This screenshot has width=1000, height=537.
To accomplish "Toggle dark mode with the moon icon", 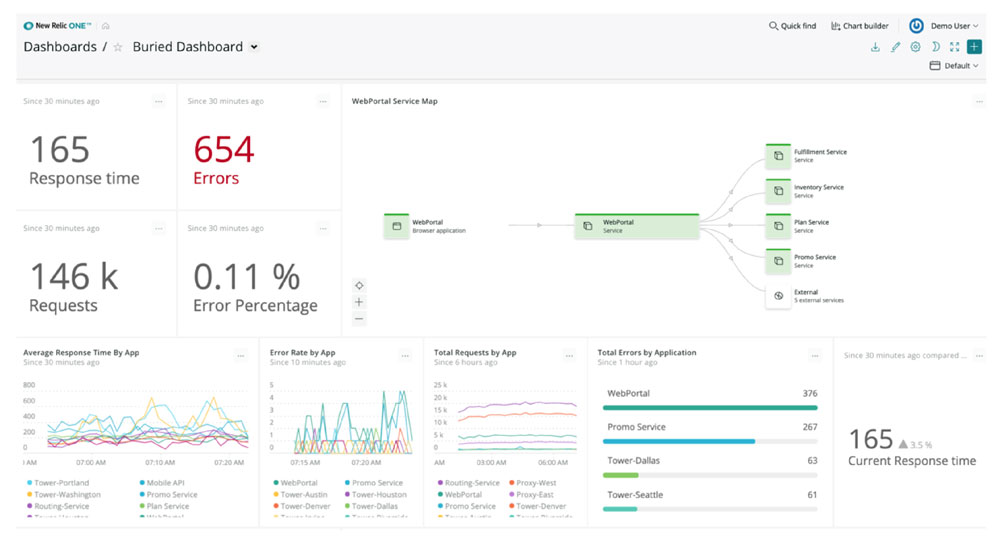I will point(935,47).
